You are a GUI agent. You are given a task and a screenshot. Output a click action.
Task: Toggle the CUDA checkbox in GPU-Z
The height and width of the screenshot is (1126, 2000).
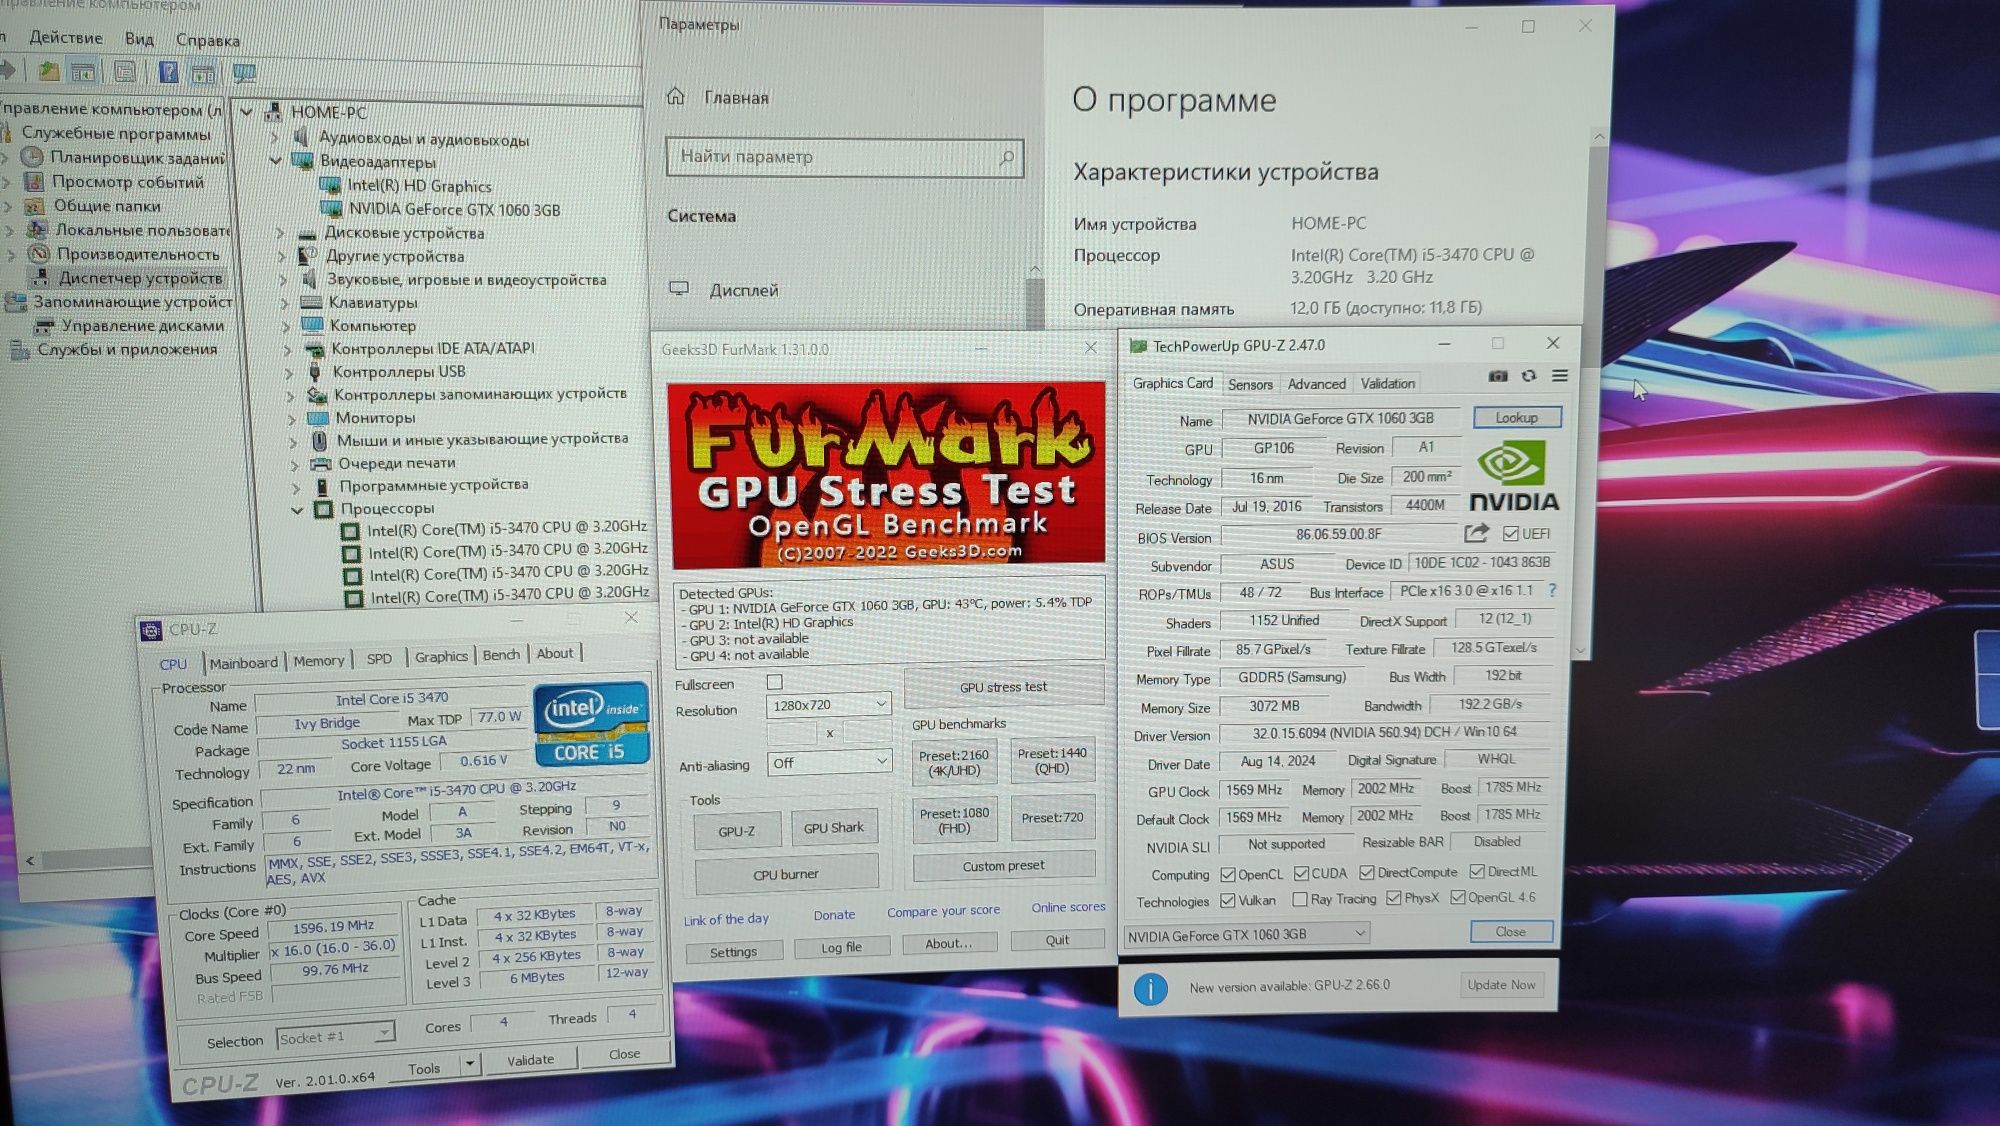(x=1300, y=873)
